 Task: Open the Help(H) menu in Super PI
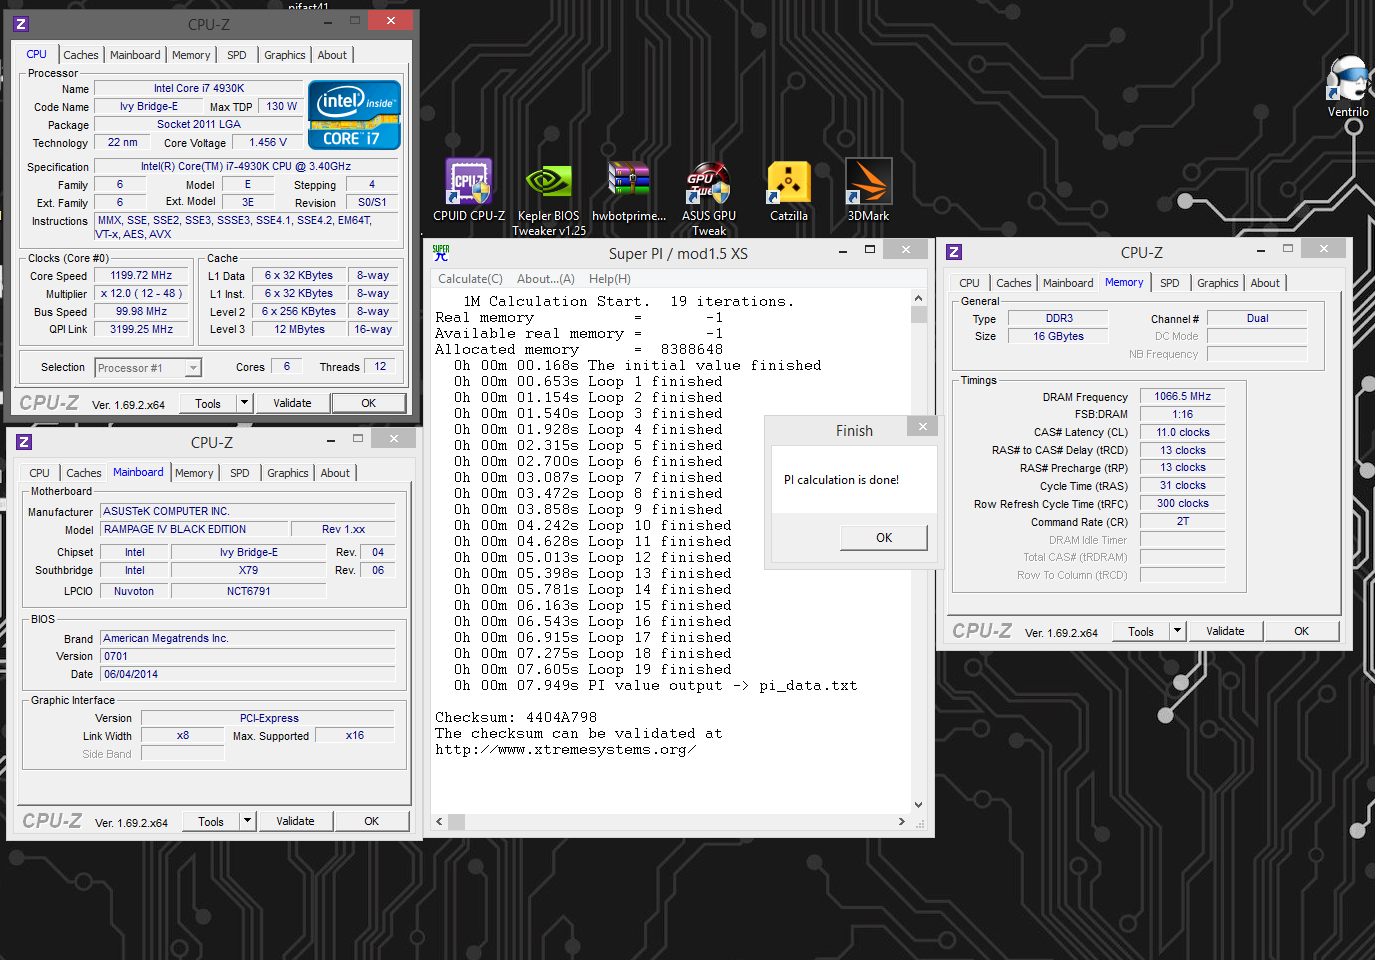tap(610, 279)
